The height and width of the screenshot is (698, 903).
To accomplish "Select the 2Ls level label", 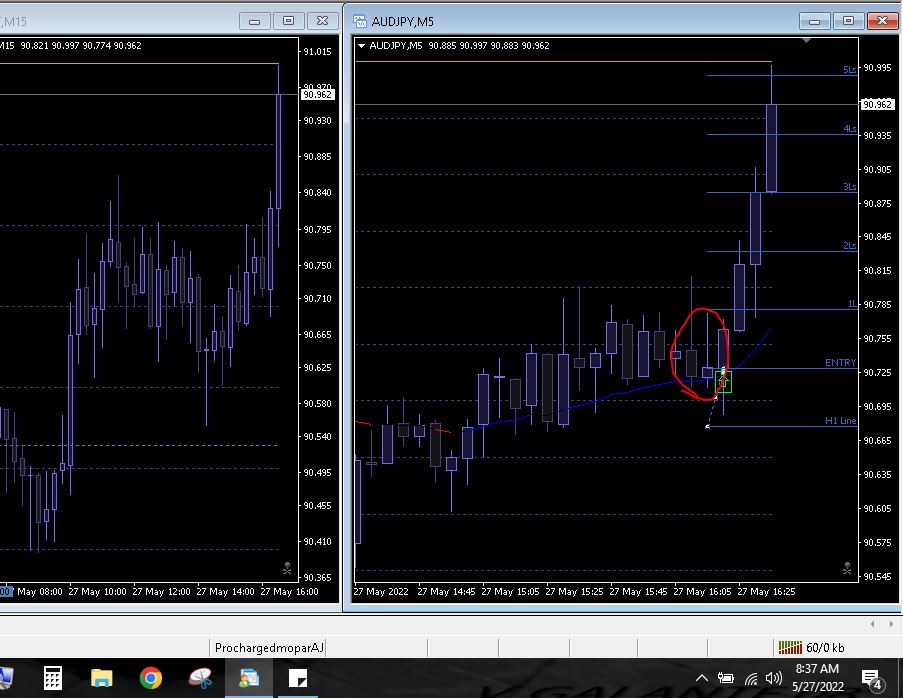I will click(849, 245).
